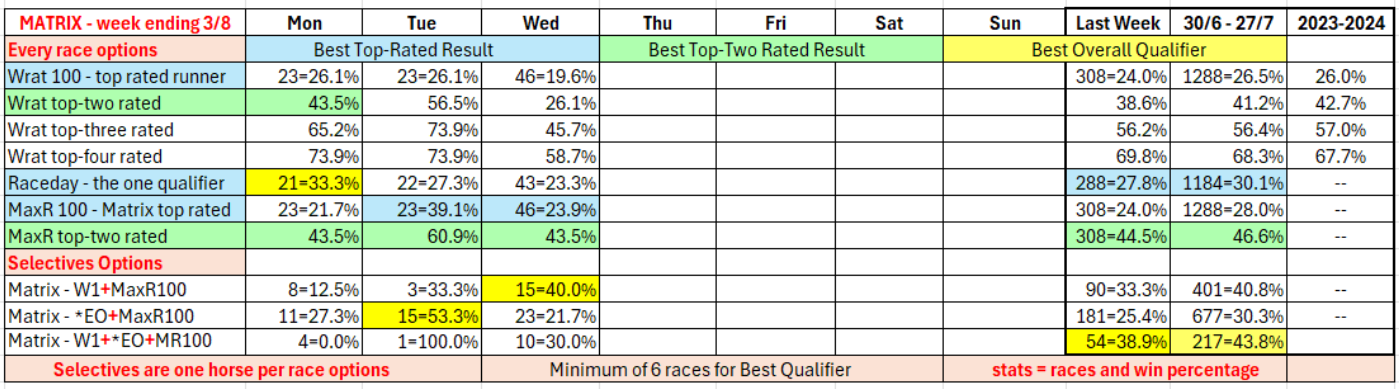Click the Mon column header

pos(303,23)
